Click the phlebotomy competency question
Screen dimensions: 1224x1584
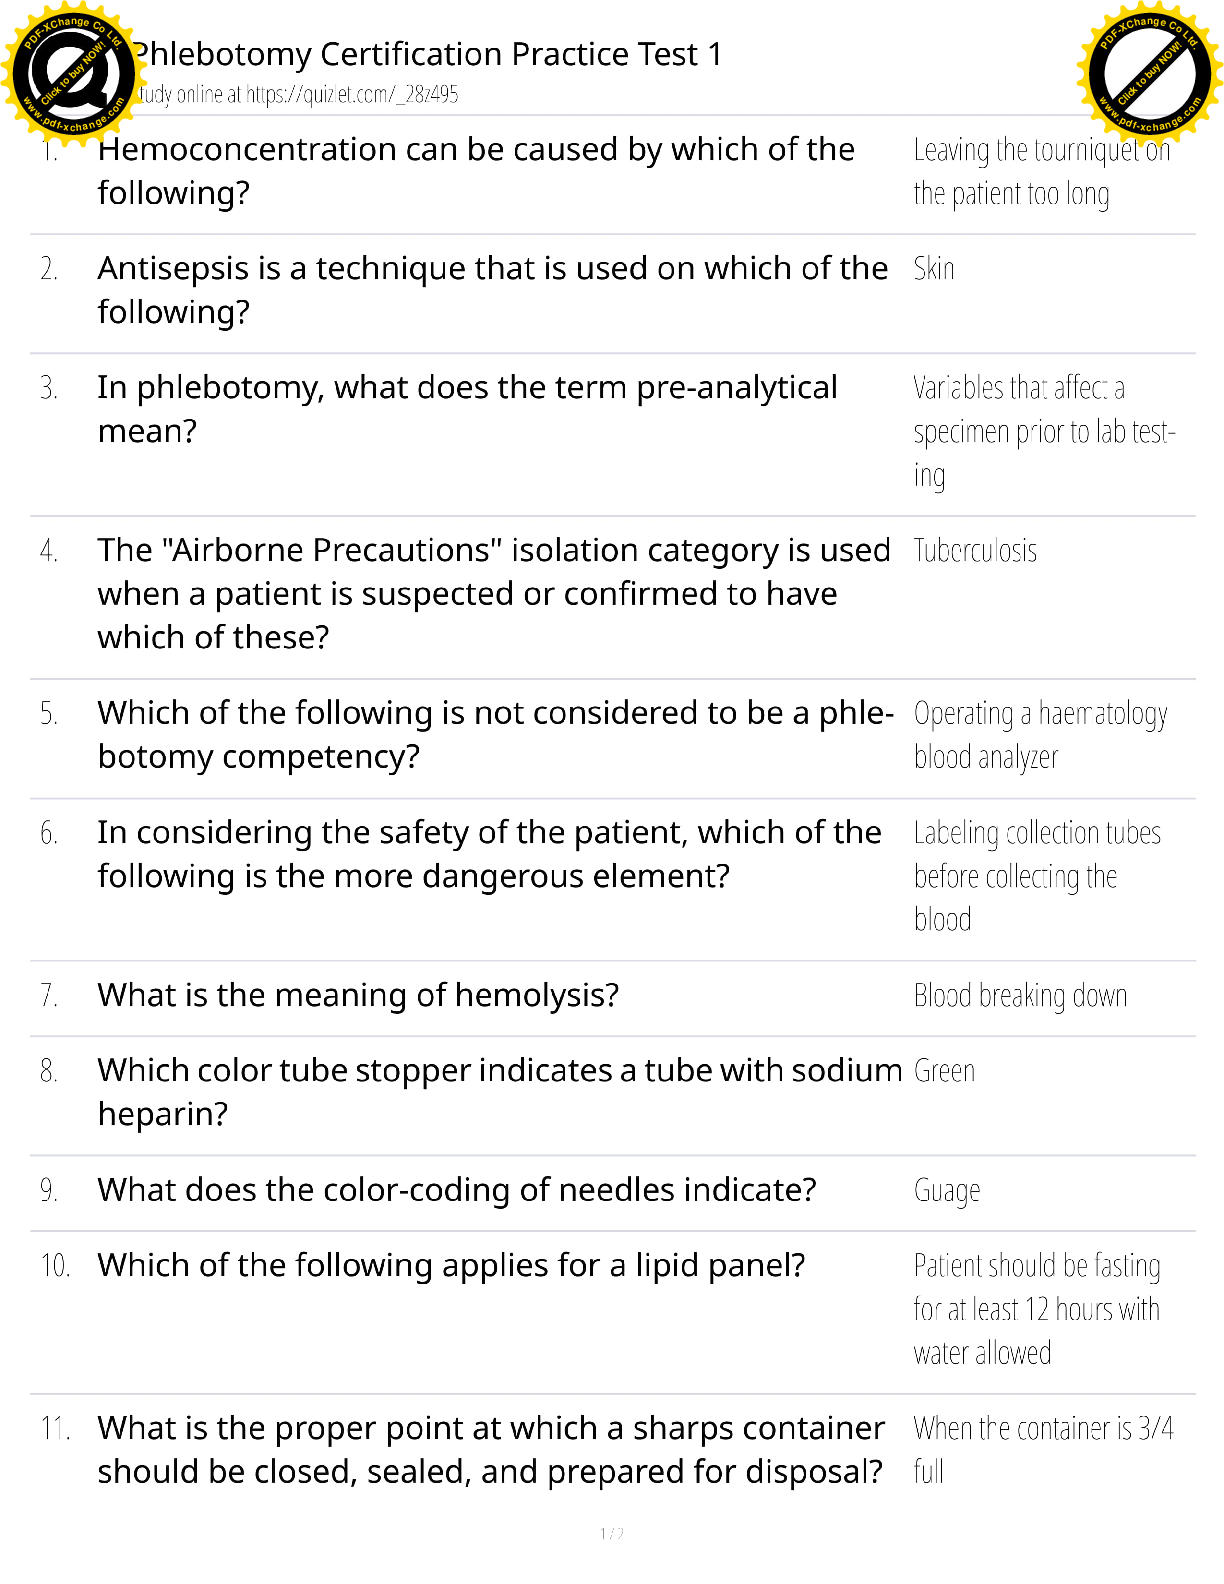click(x=495, y=735)
